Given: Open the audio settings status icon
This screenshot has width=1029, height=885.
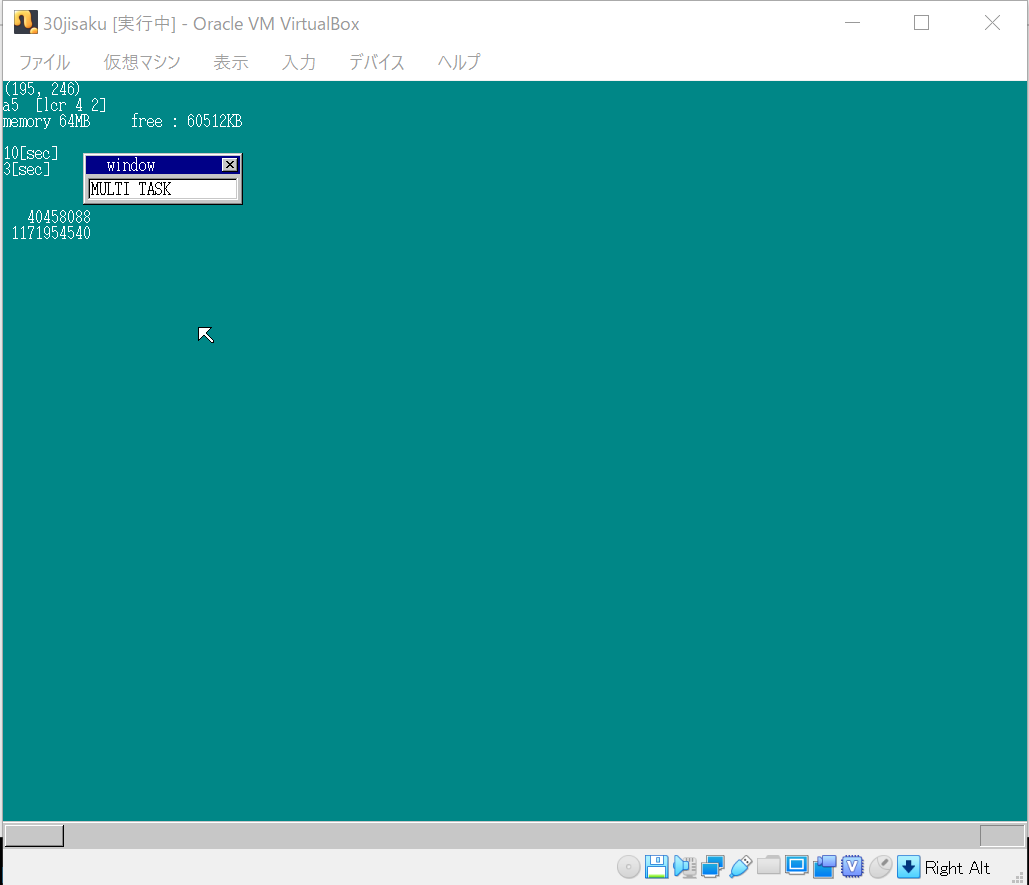Looking at the screenshot, I should (684, 867).
